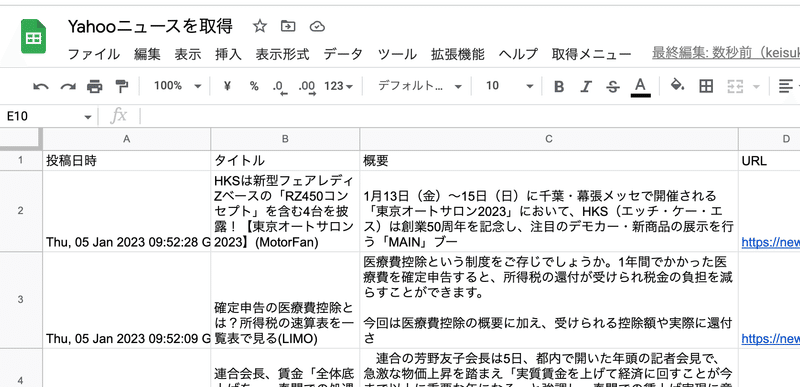Toggle bold formatting
800x387 pixels.
(559, 87)
